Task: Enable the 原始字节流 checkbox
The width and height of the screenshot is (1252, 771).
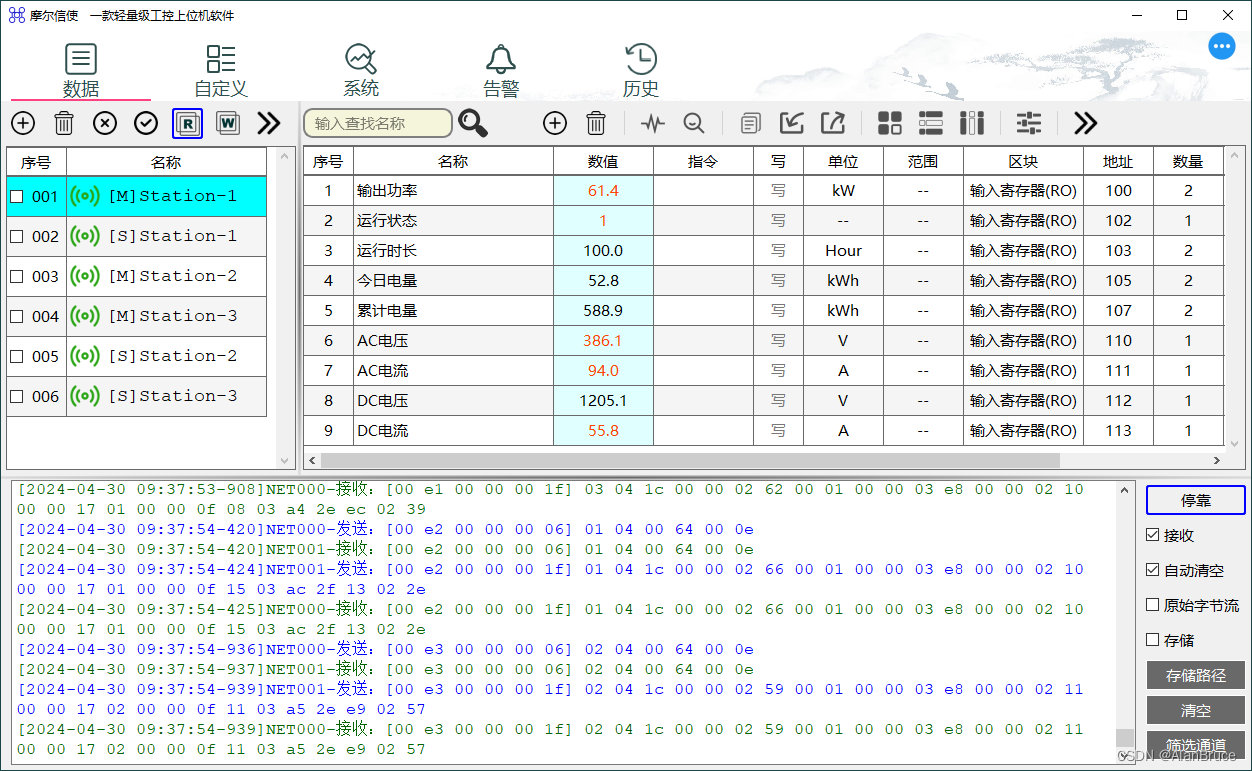Action: [1153, 605]
